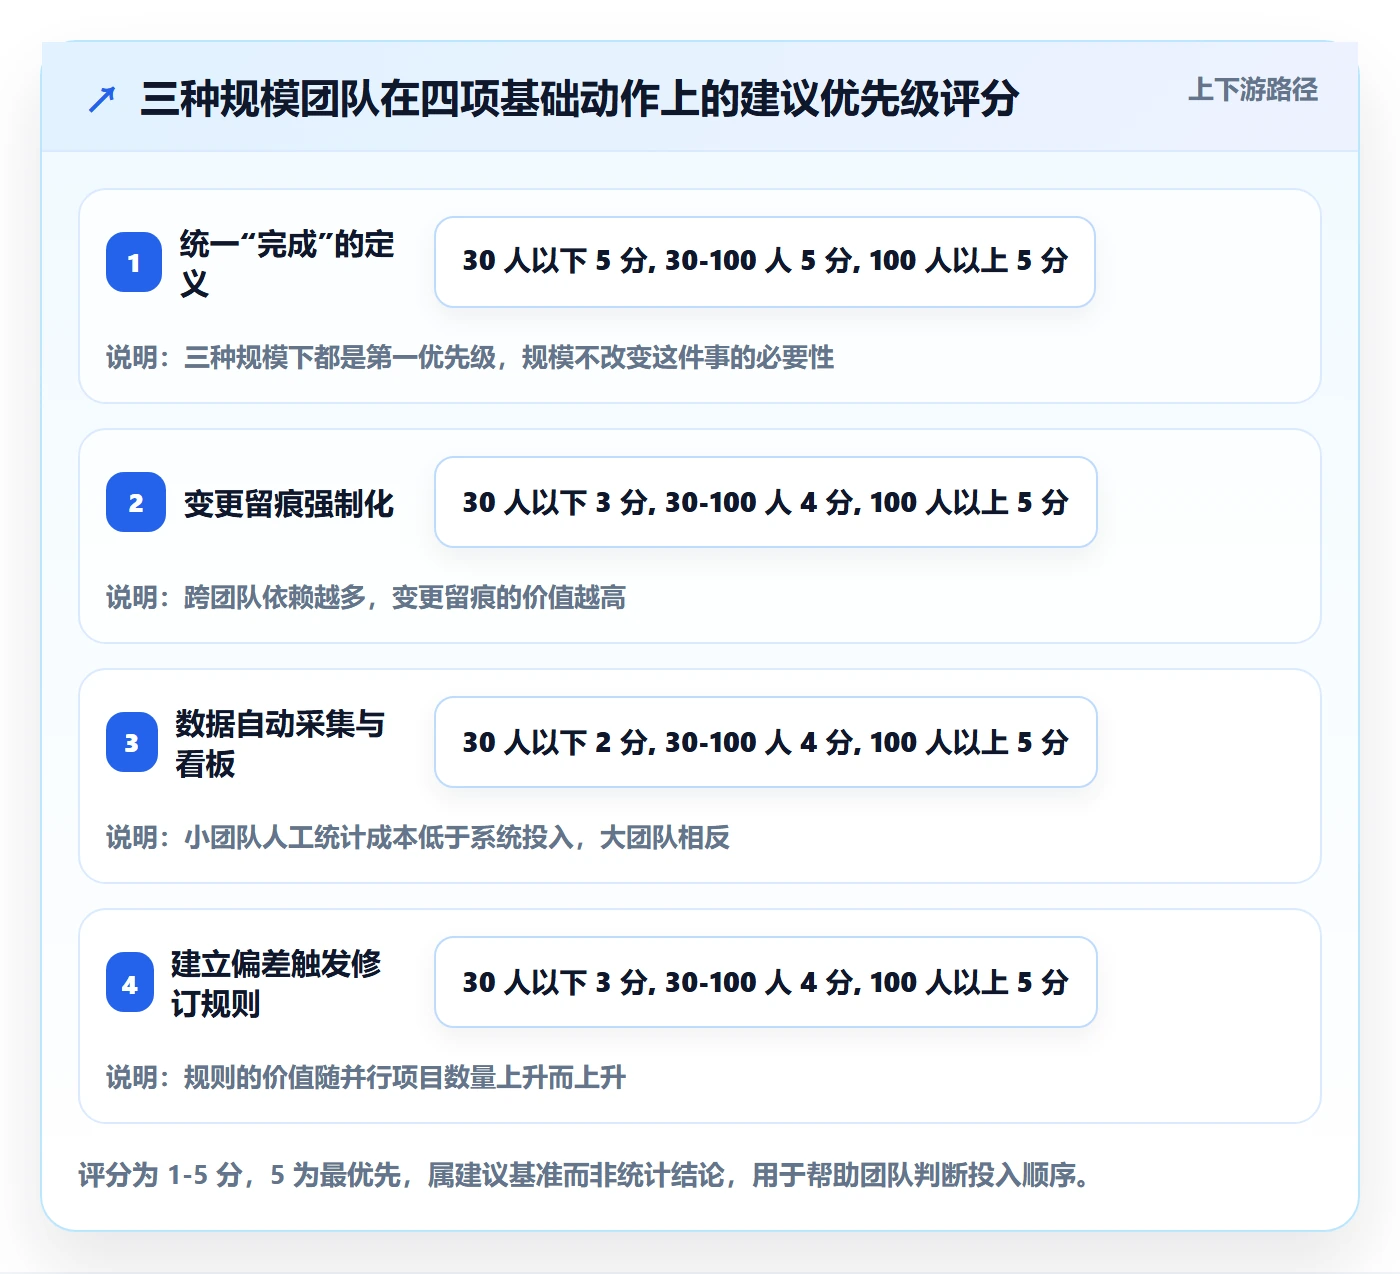Select the blue number 4 badge
The height and width of the screenshot is (1274, 1400).
[x=130, y=982]
